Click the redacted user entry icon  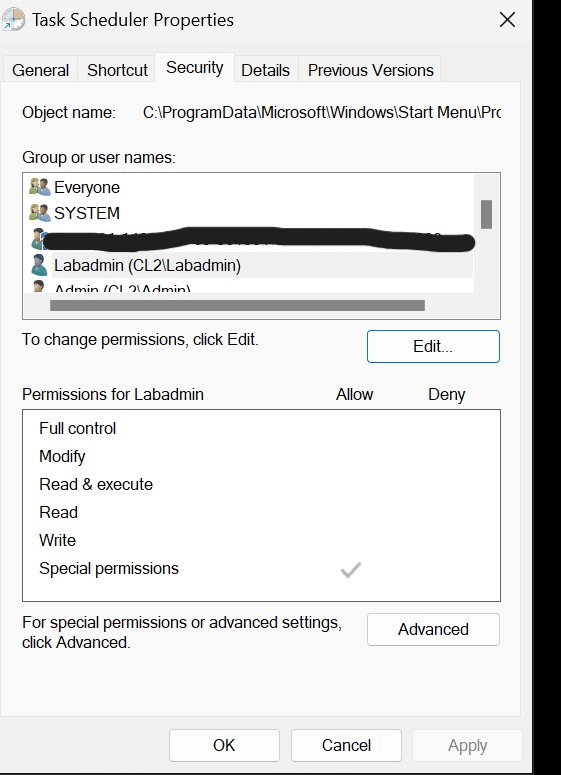coord(38,239)
